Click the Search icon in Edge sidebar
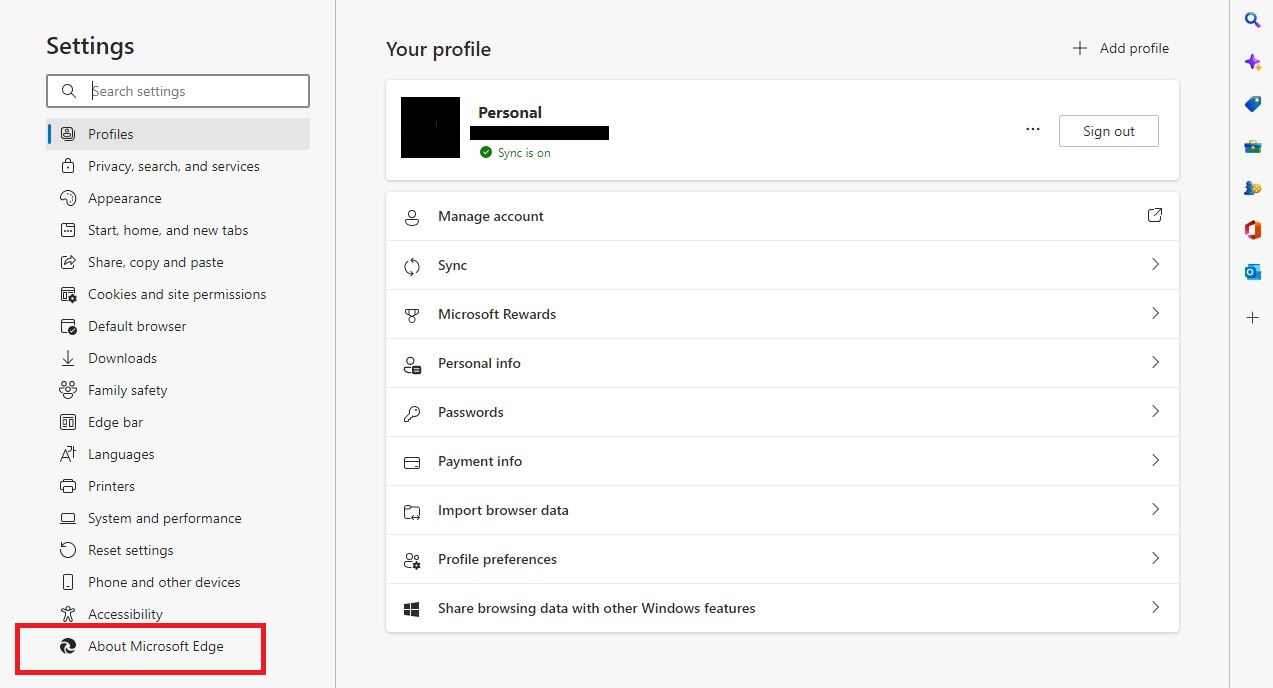 1252,20
